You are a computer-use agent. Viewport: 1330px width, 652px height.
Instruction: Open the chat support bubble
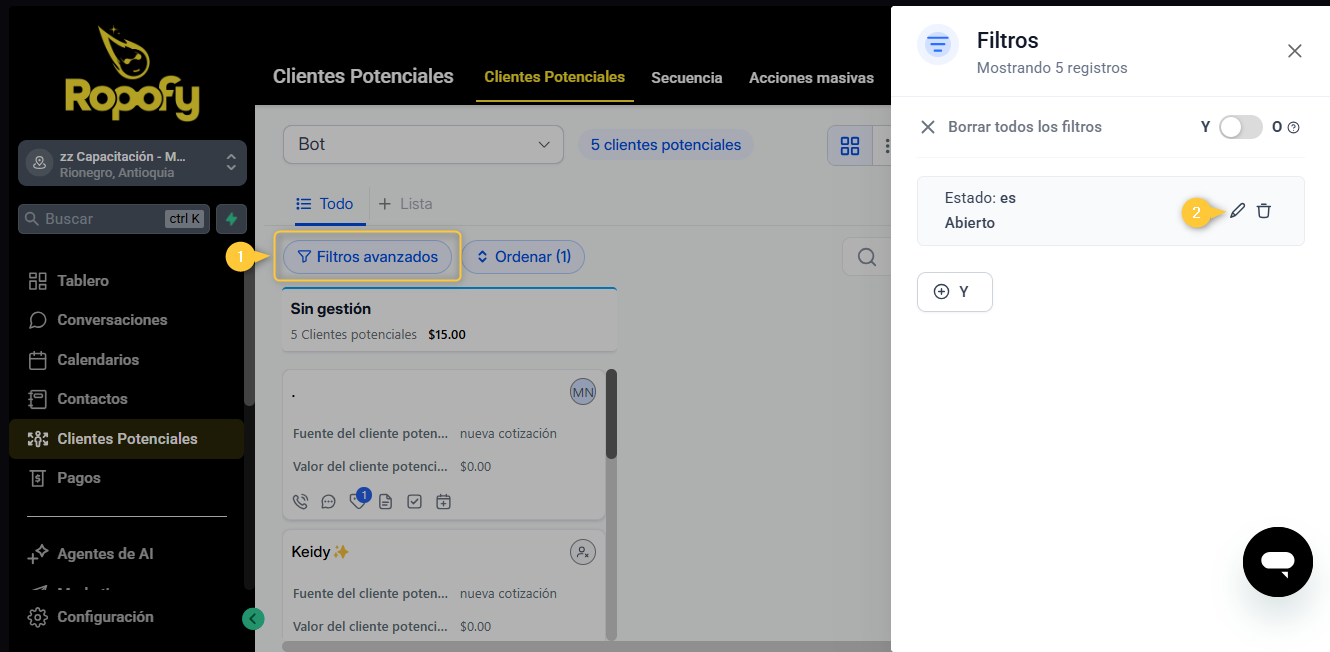[x=1277, y=562]
